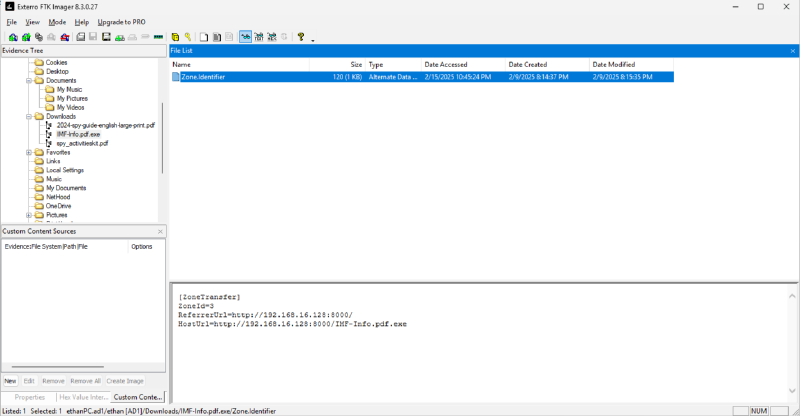
Task: Sort file list by Name column
Action: pos(239,64)
